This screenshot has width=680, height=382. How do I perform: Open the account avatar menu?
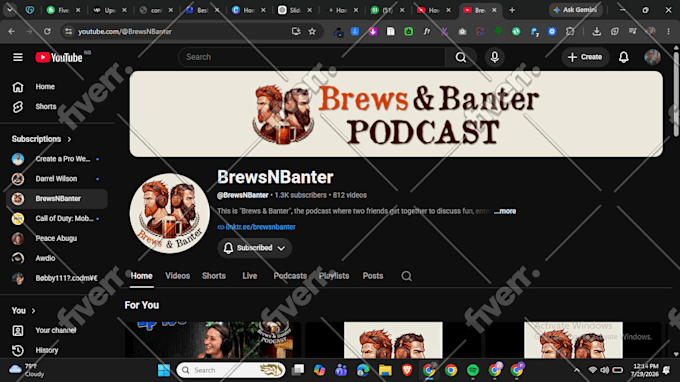coord(652,57)
